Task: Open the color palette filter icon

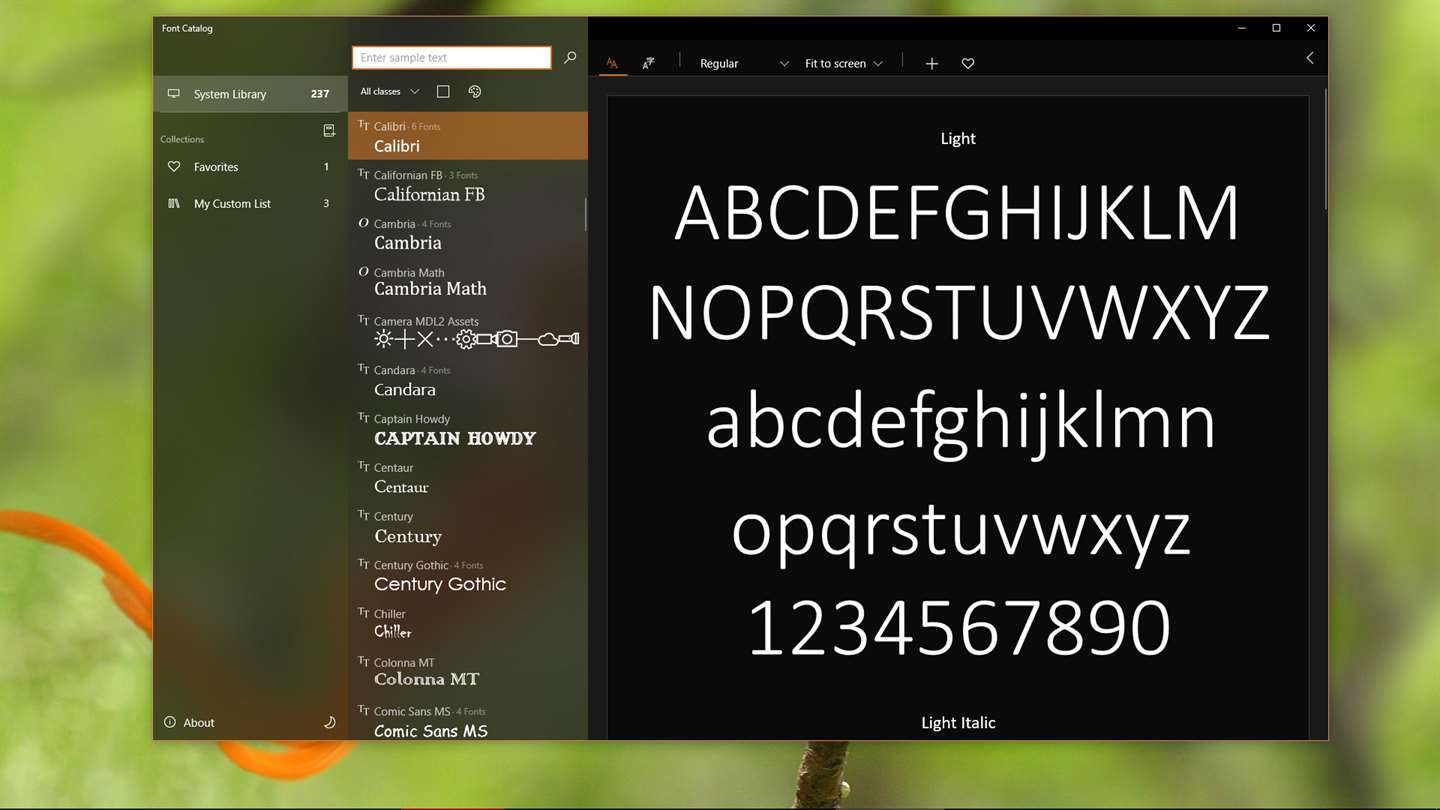Action: tap(475, 91)
